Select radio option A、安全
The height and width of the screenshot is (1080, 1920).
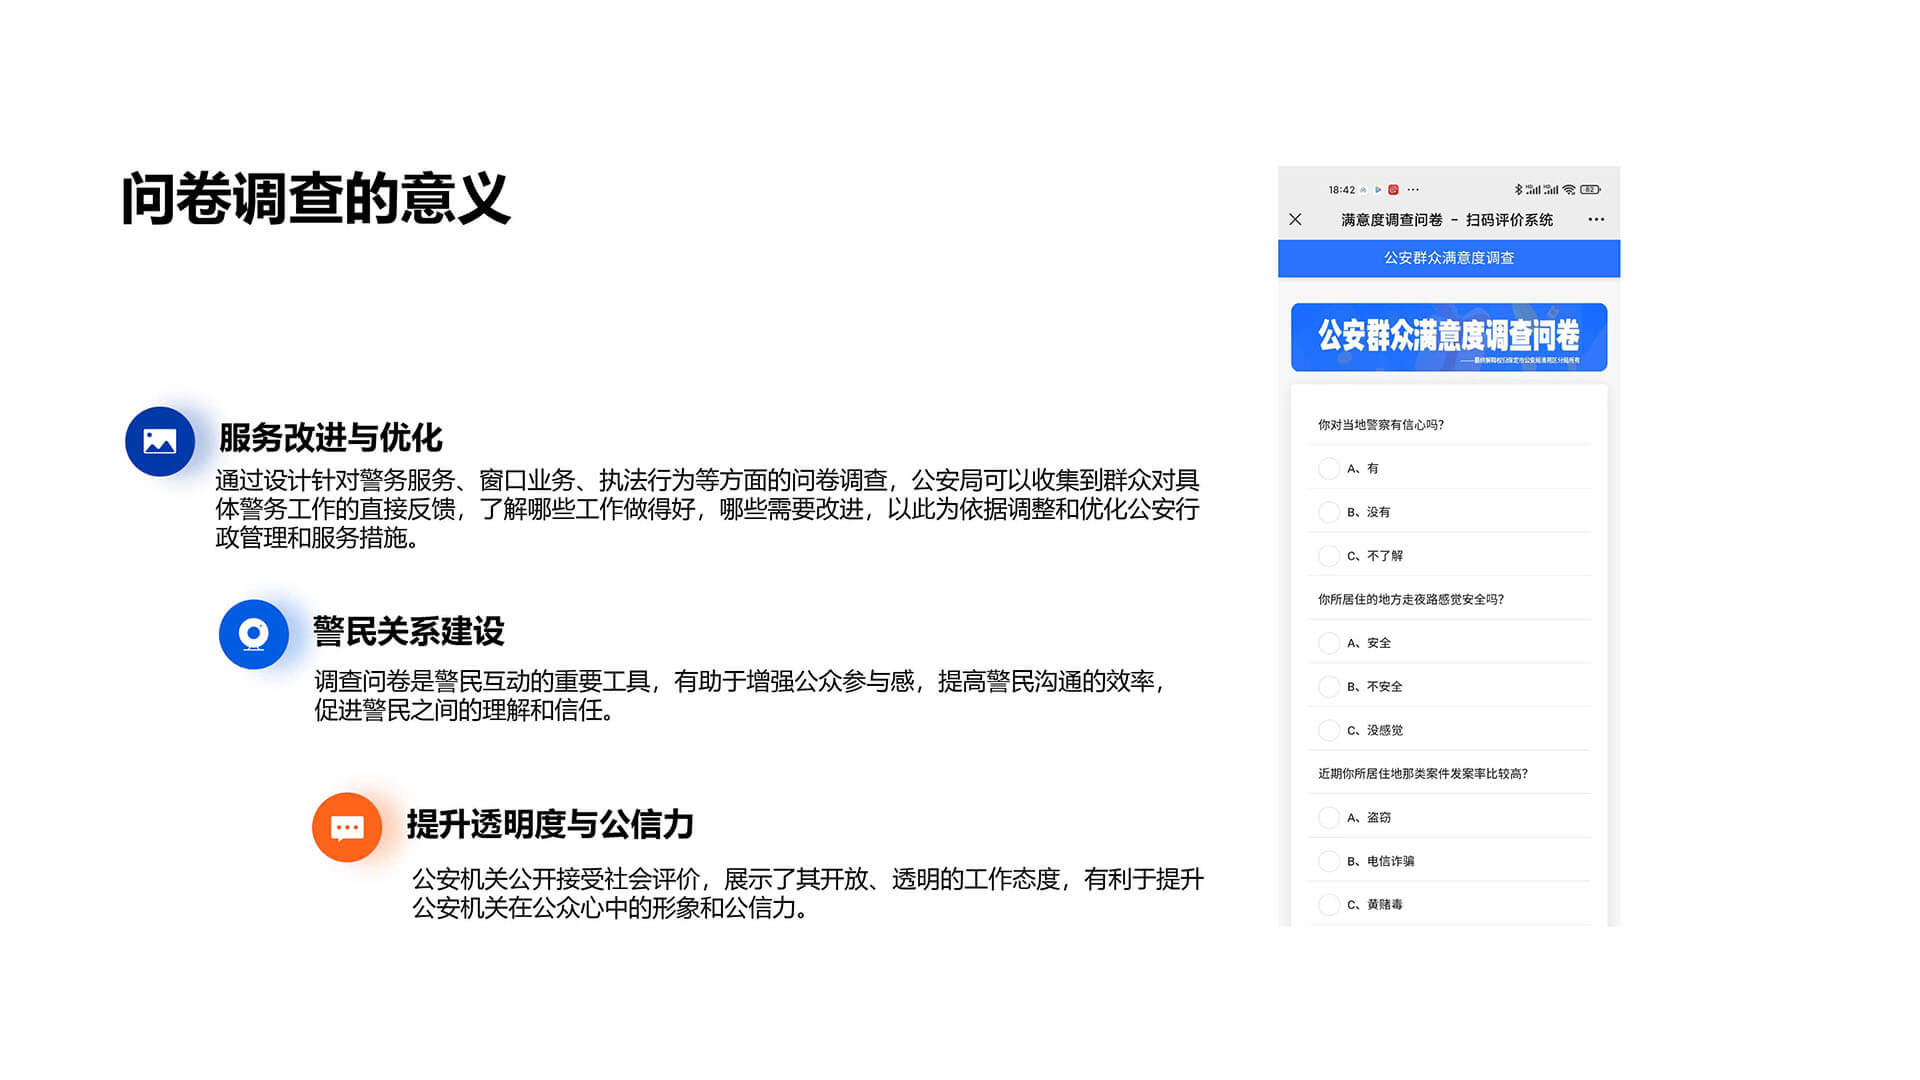click(x=1329, y=643)
